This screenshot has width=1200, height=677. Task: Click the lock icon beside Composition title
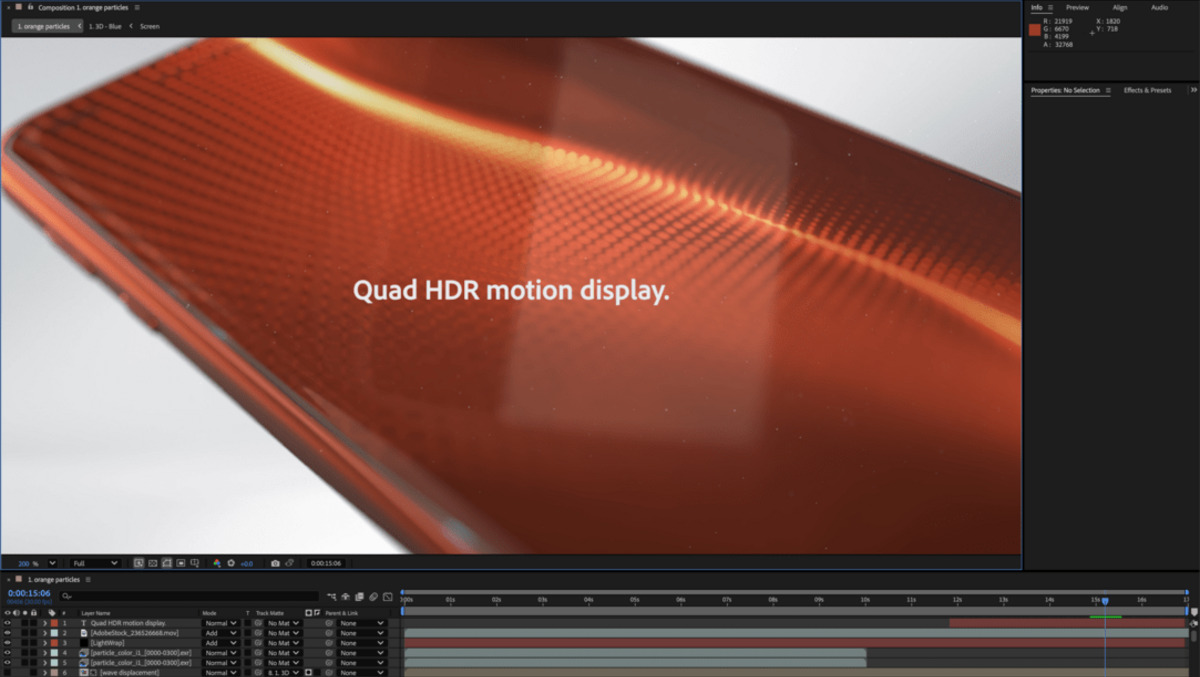pos(30,7)
